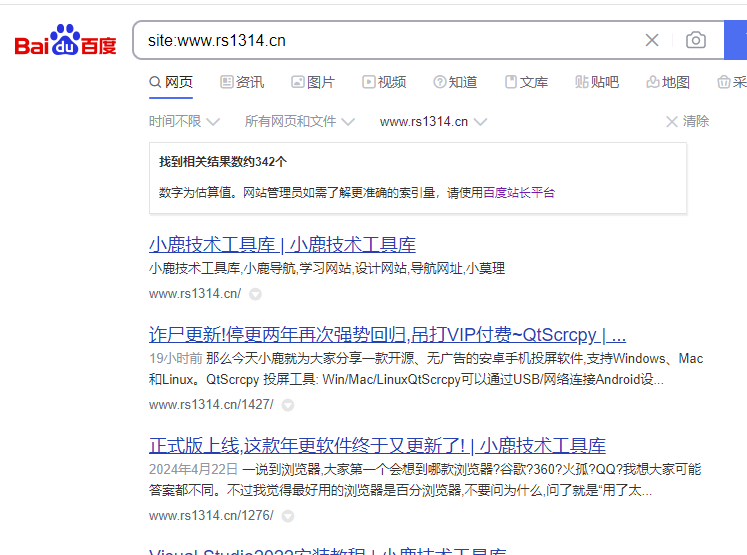This screenshot has height=555, width=747.
Task: Open the 百度站长平台 link
Action: pyautogui.click(x=518, y=193)
